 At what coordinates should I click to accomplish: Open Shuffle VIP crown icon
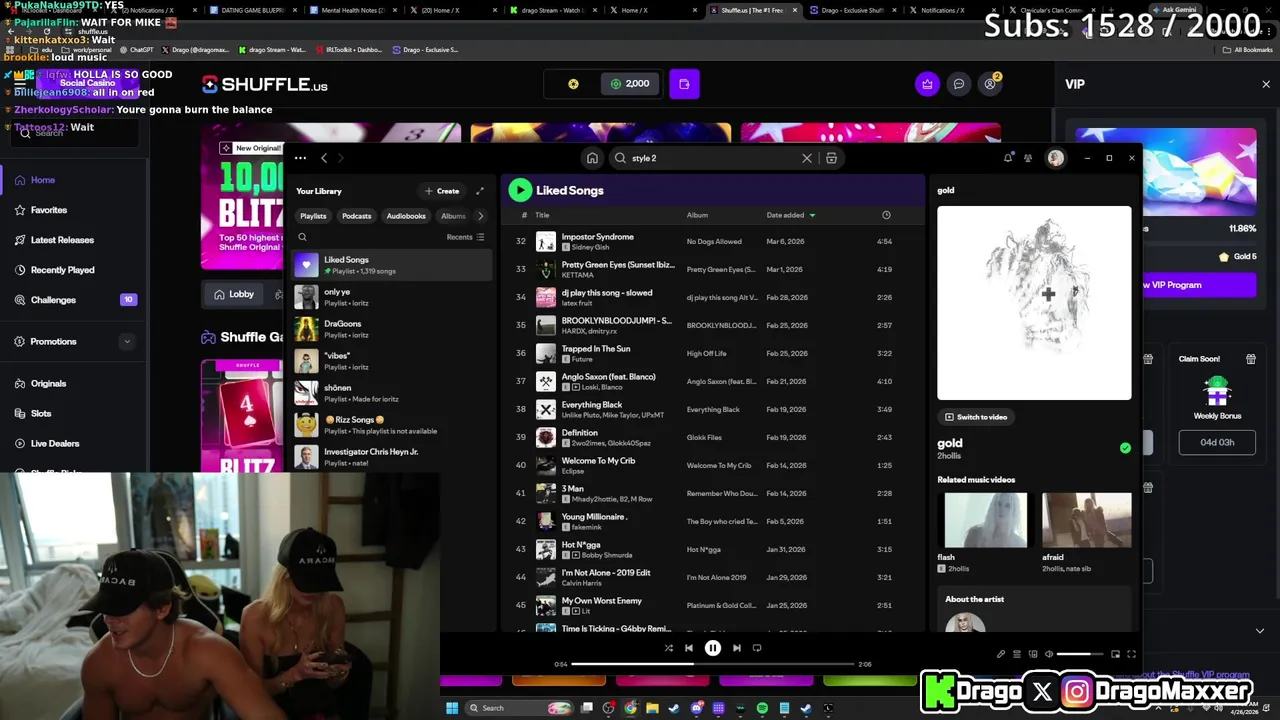pyautogui.click(x=927, y=84)
